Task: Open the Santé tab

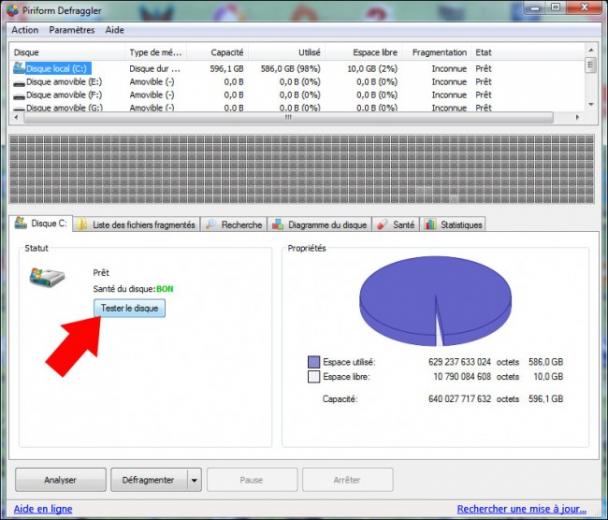Action: (x=396, y=225)
